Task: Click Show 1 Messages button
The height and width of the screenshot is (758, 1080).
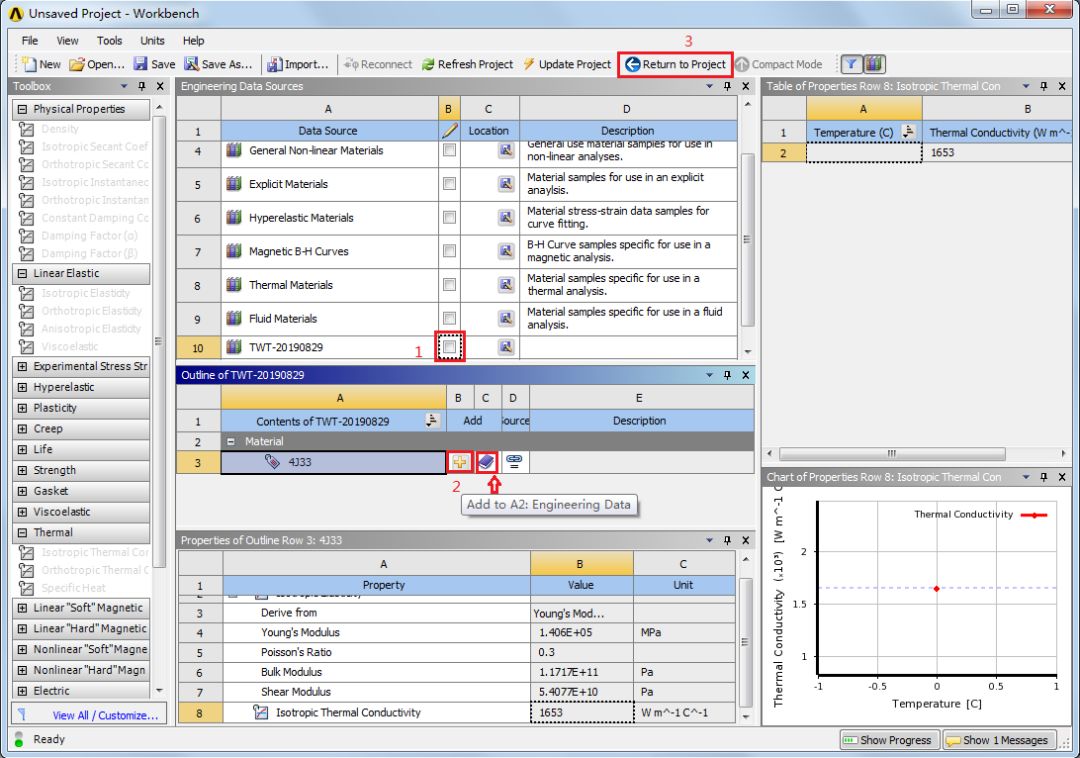Action: [999, 740]
